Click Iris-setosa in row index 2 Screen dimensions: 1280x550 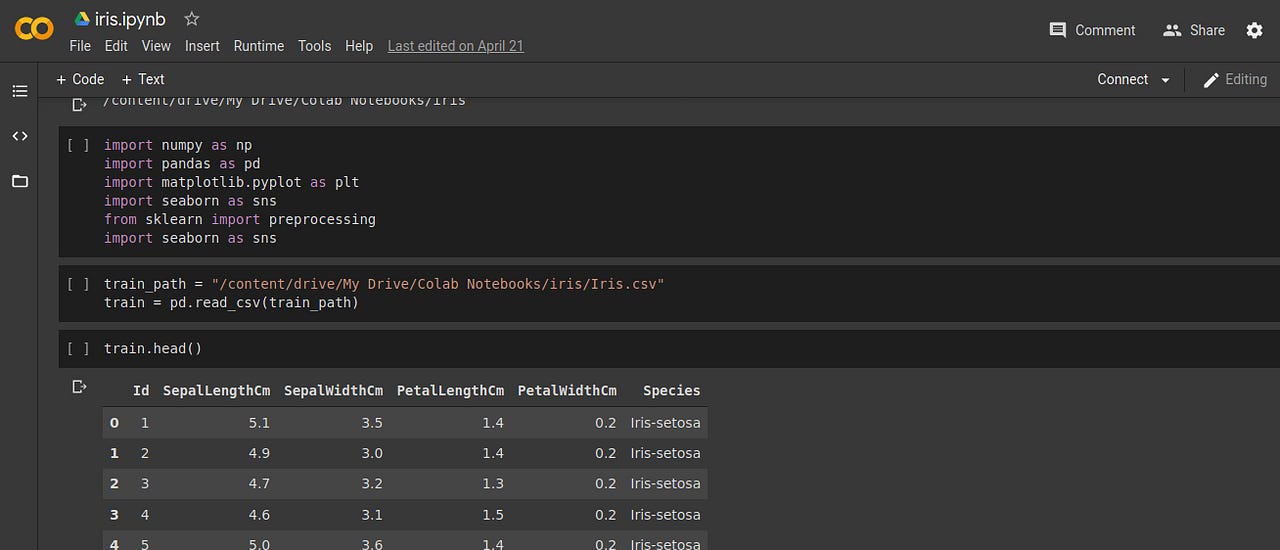[x=665, y=484]
